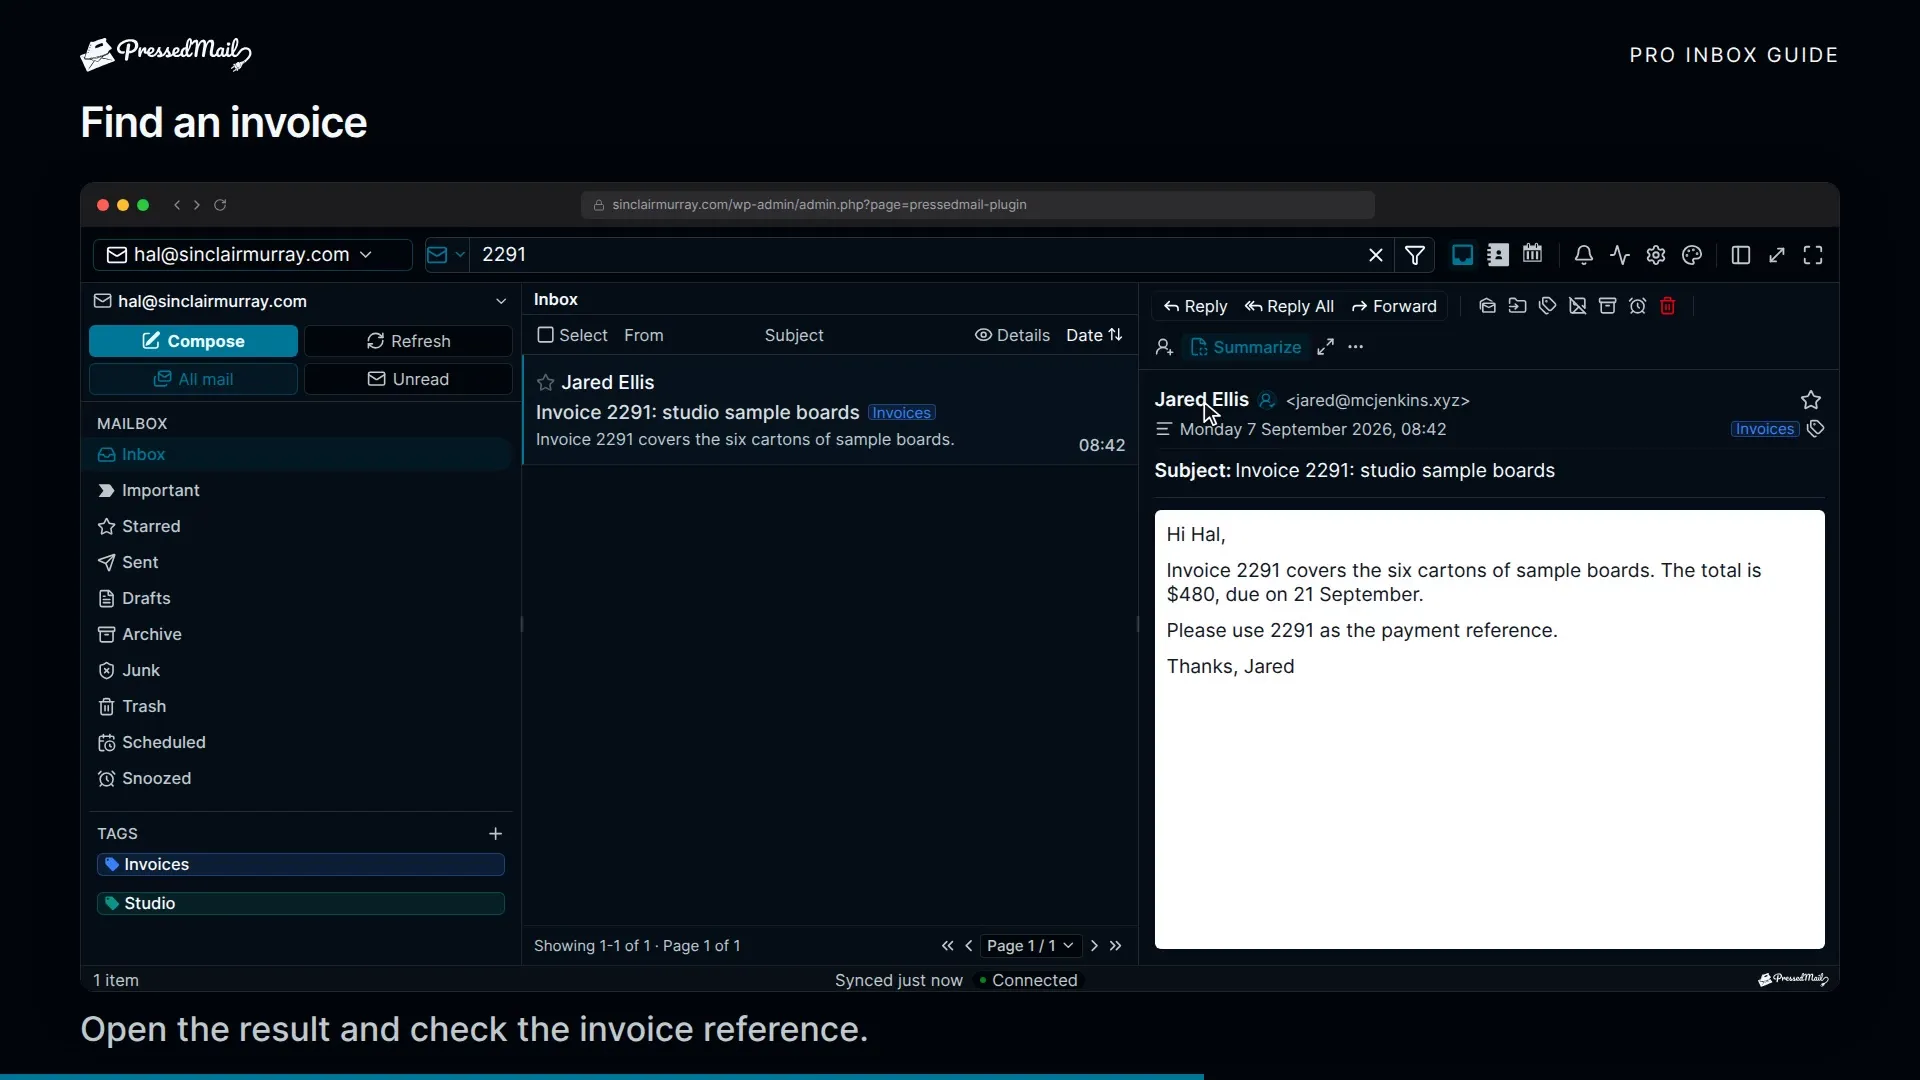The image size is (1920, 1080).
Task: Mark message as read envelope icon
Action: tap(1487, 306)
